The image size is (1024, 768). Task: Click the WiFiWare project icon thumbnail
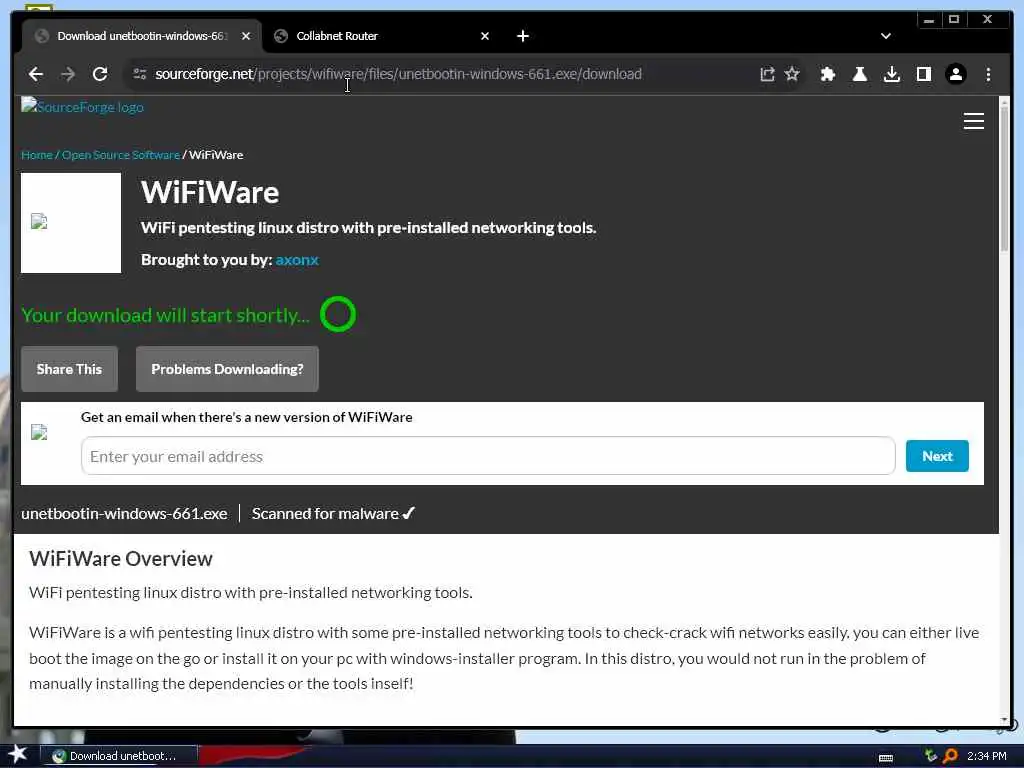pyautogui.click(x=71, y=223)
